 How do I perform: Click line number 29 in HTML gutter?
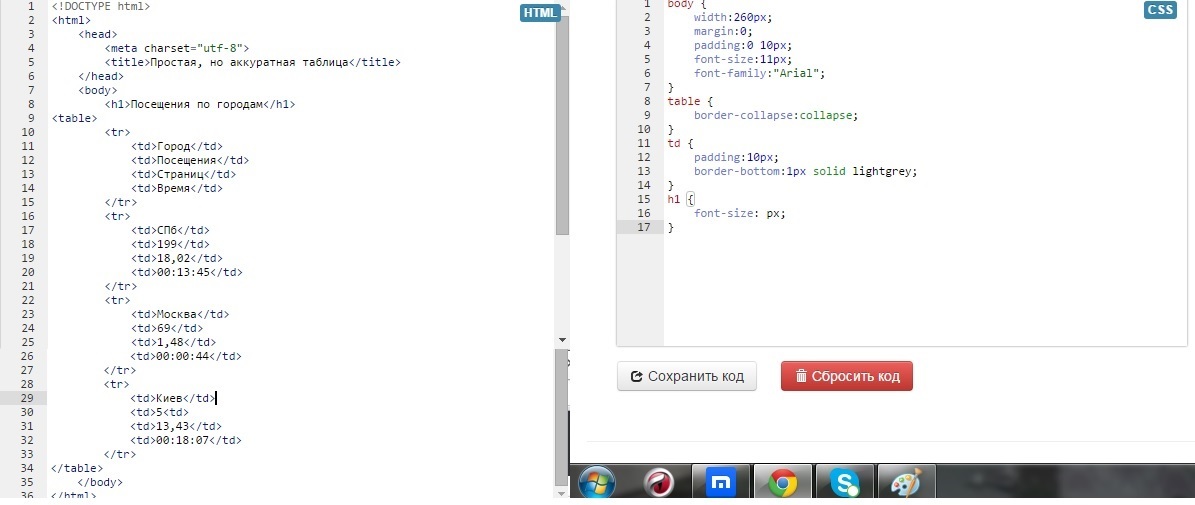(x=27, y=398)
